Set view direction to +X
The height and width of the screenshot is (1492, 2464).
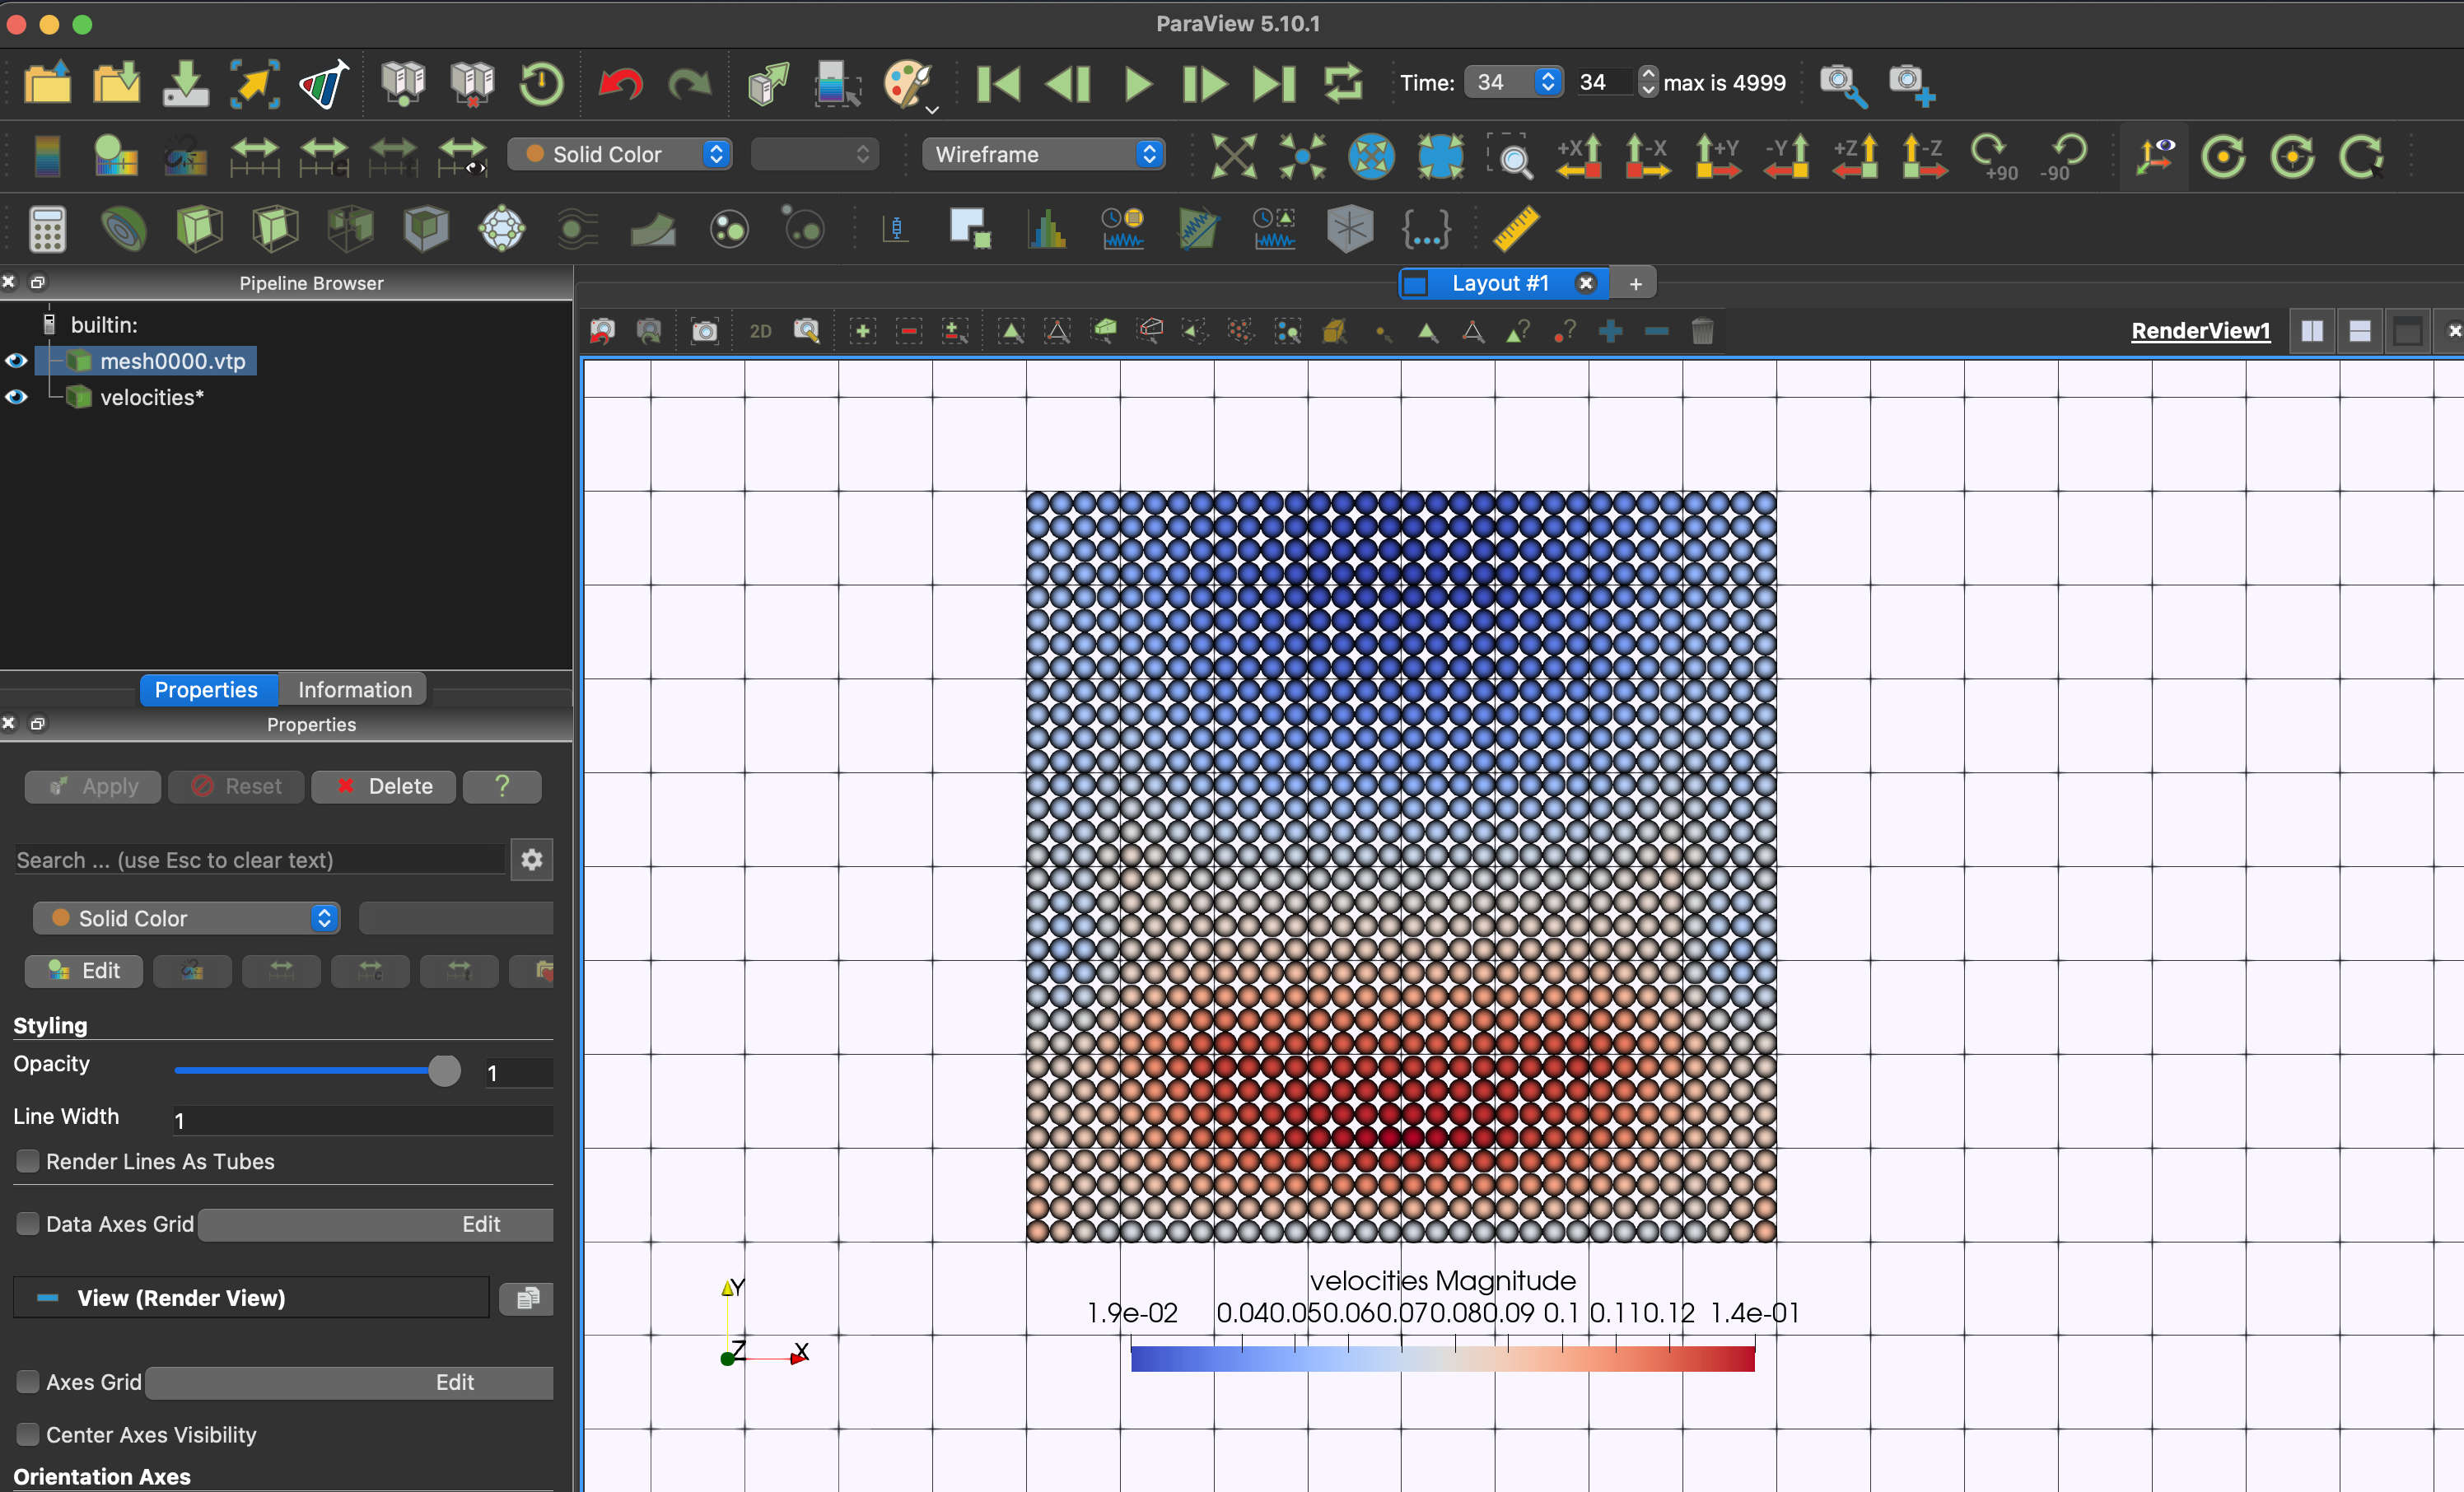(x=1579, y=156)
